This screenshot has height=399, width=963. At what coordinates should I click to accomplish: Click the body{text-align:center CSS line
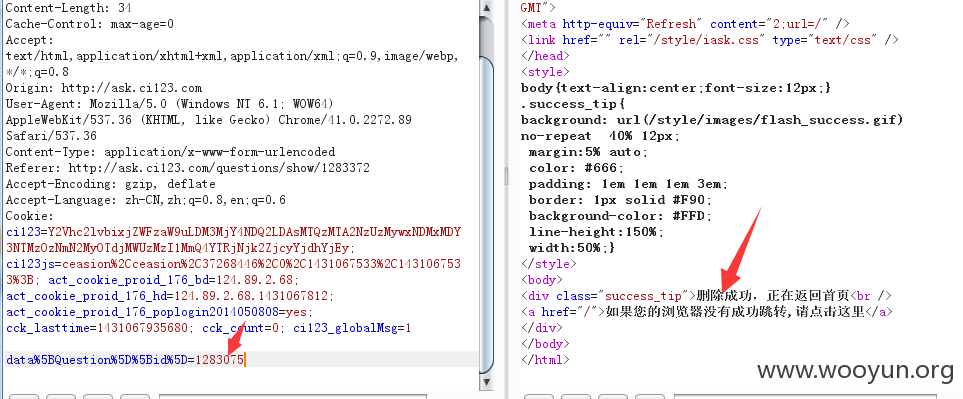pos(676,88)
